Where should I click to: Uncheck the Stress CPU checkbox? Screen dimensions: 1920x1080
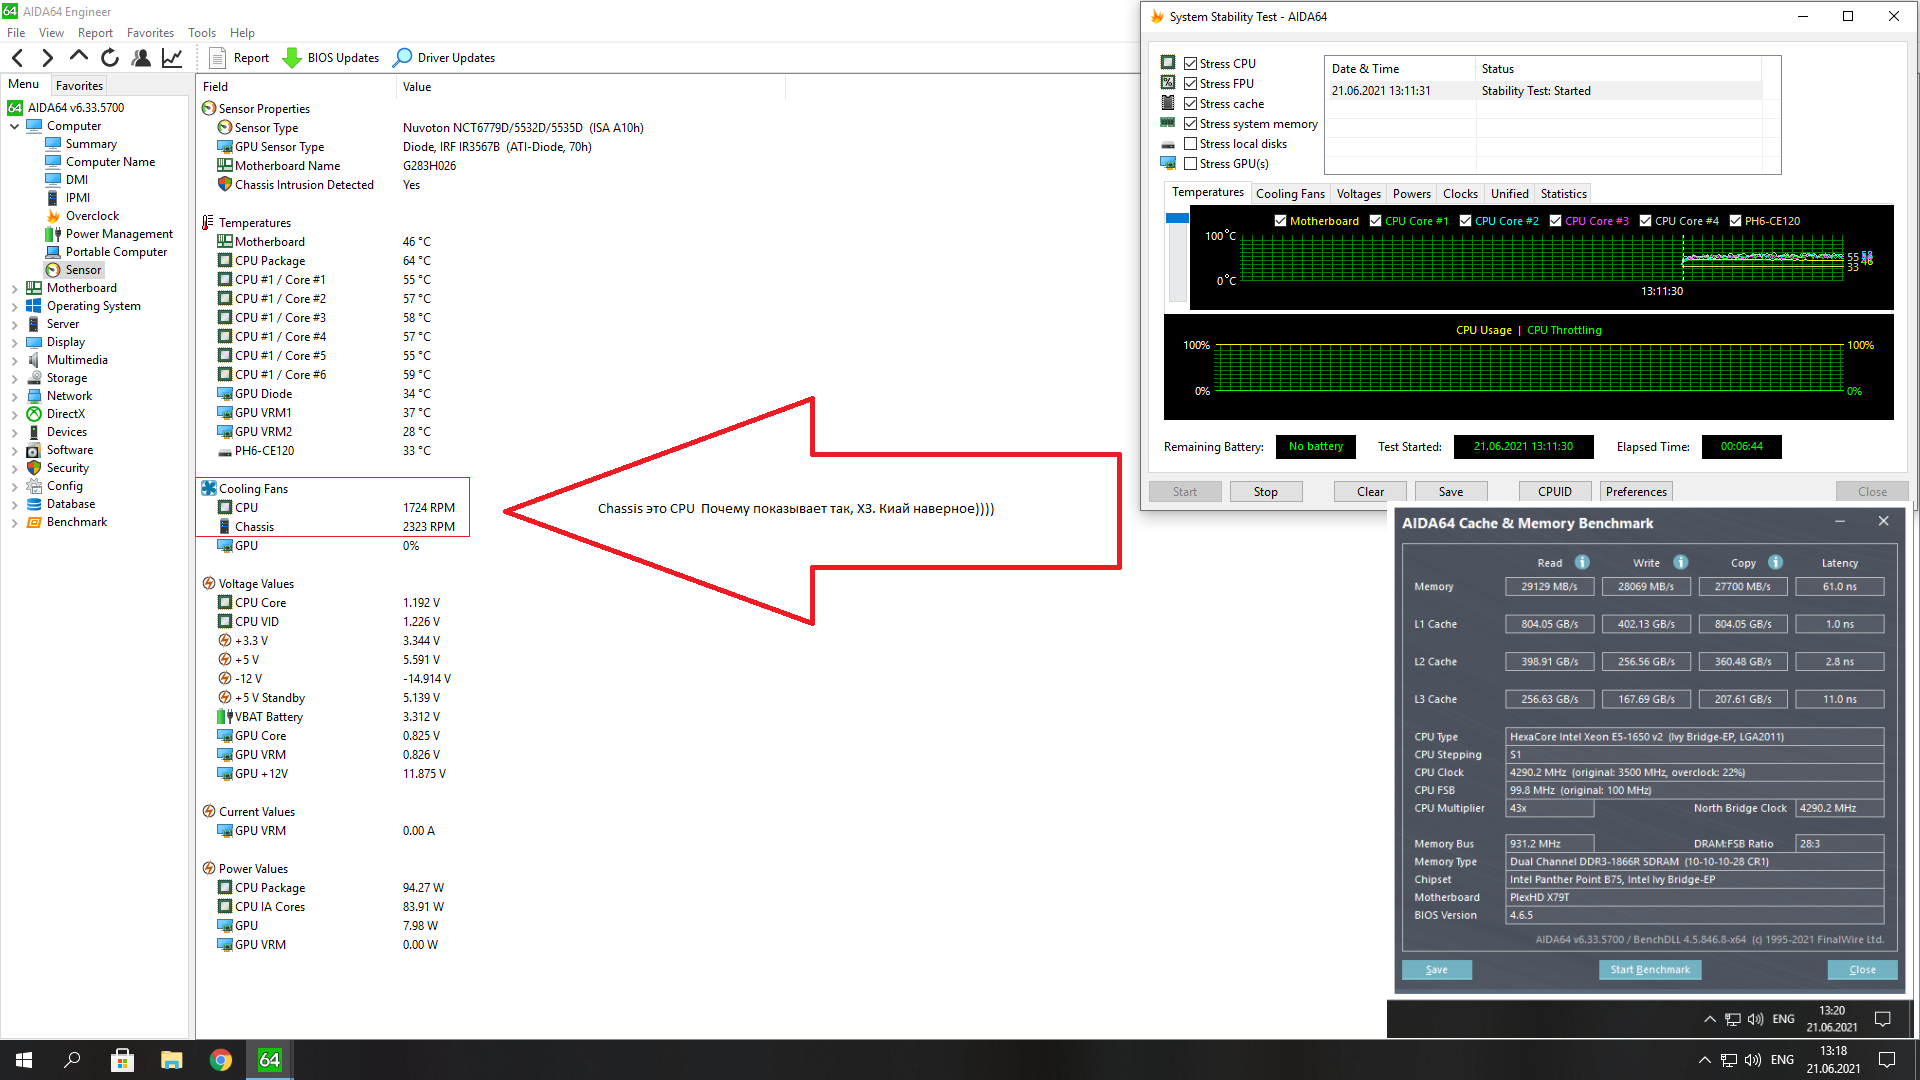1190,63
